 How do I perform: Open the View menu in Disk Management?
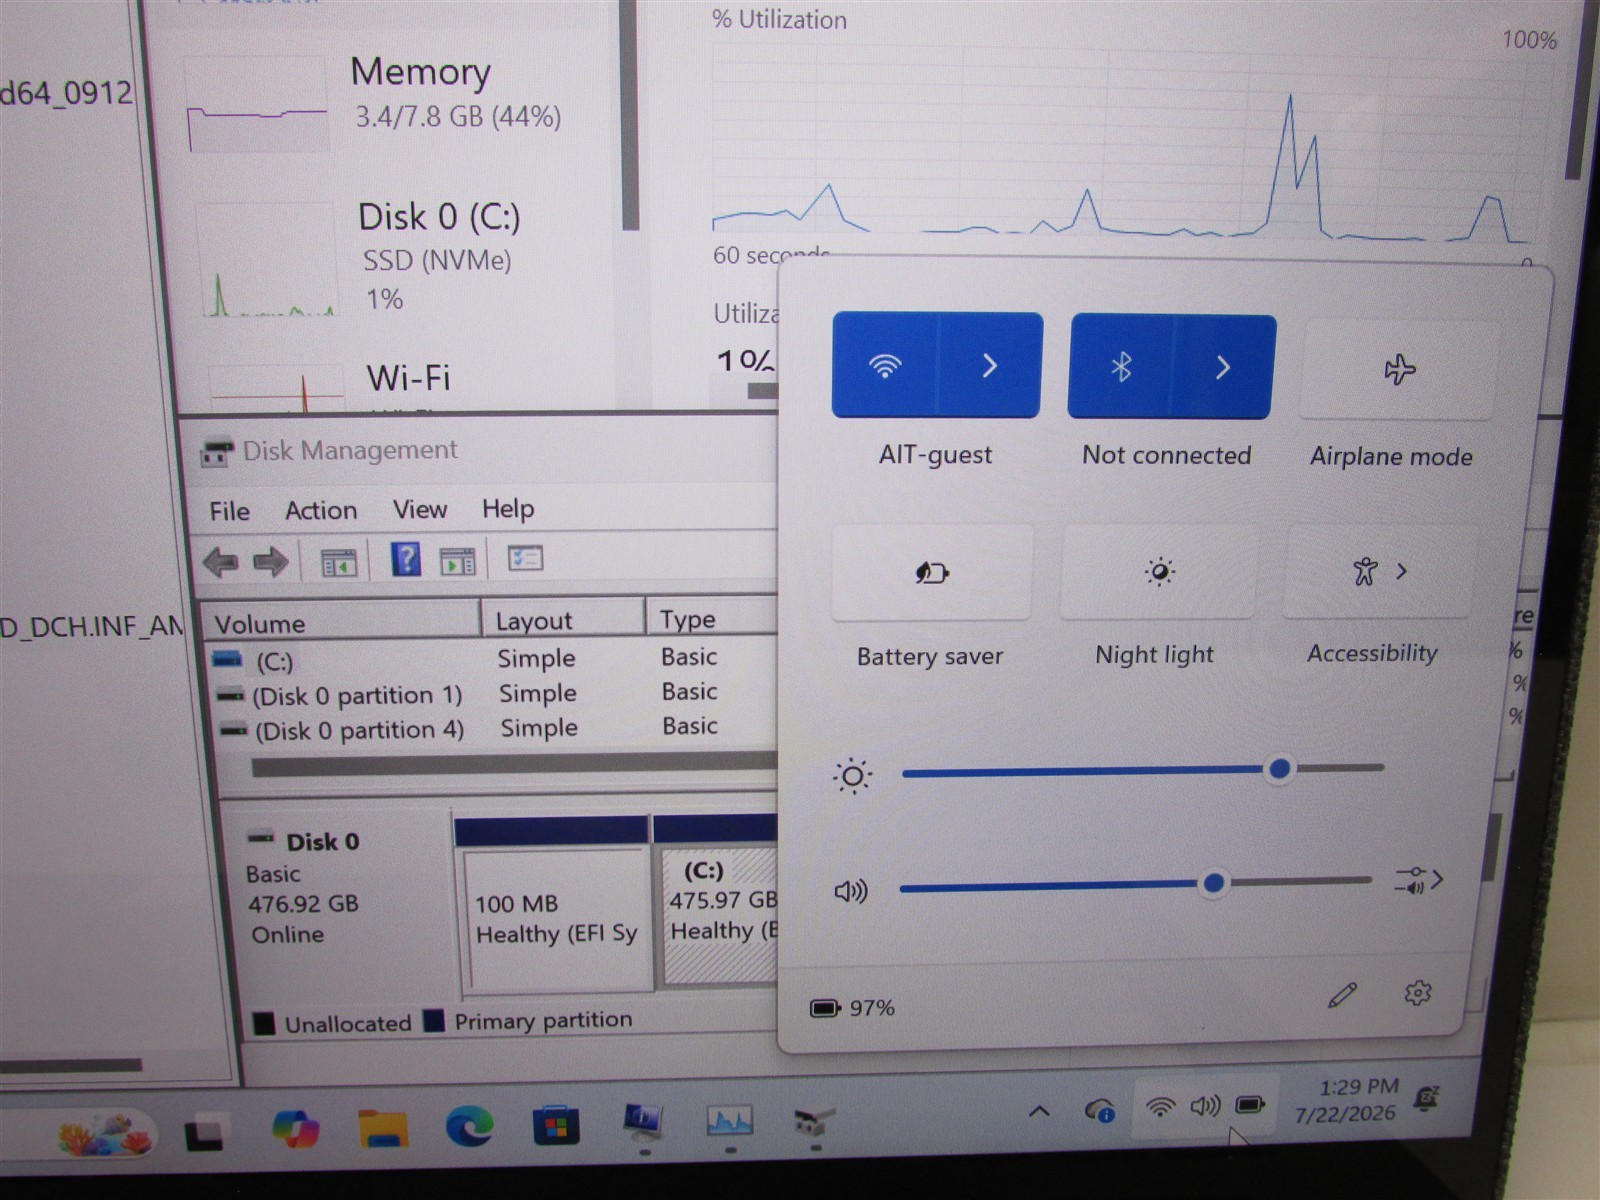coord(420,509)
